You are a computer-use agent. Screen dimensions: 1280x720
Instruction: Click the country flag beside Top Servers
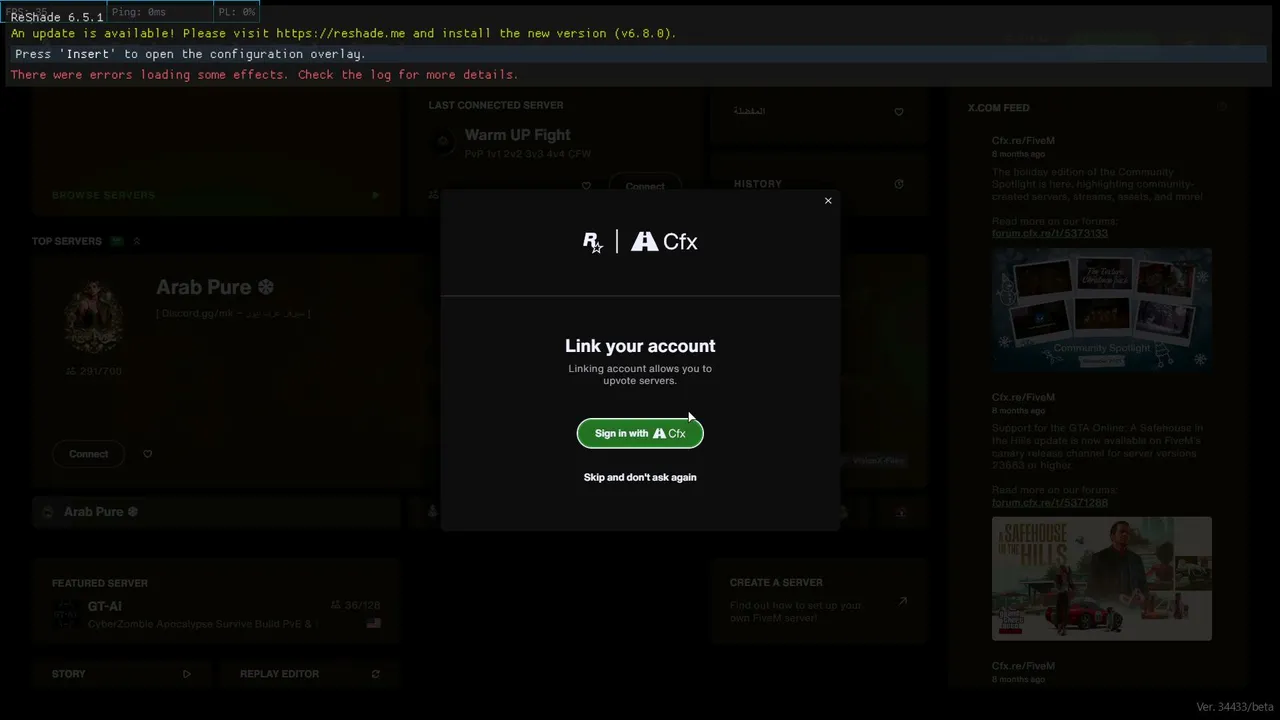(117, 241)
